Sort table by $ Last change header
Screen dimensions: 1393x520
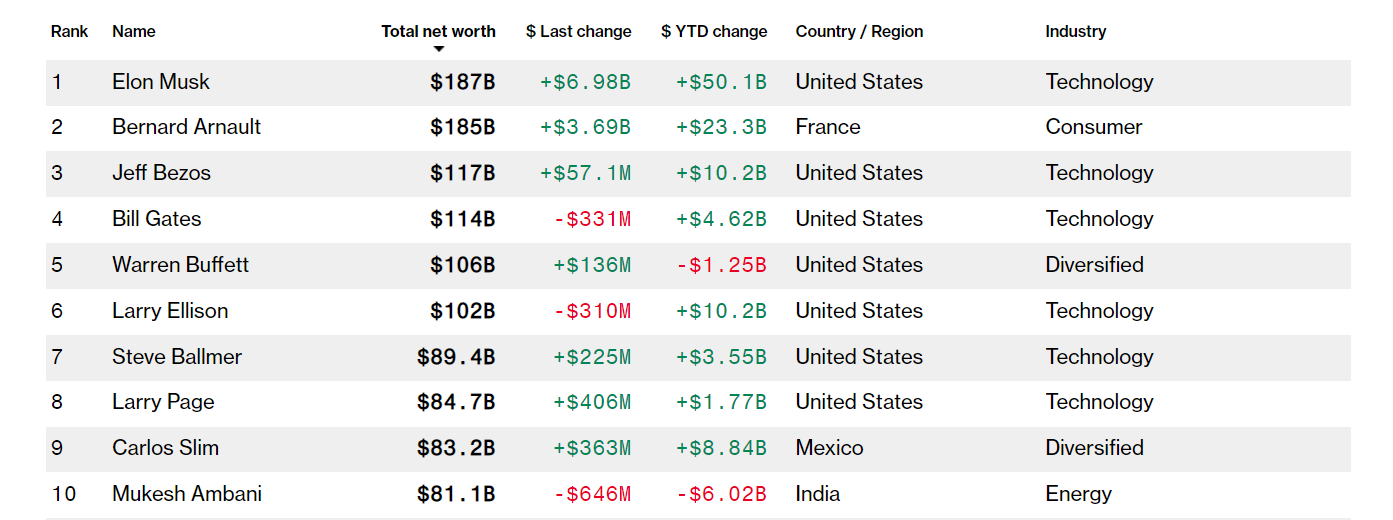[x=578, y=31]
